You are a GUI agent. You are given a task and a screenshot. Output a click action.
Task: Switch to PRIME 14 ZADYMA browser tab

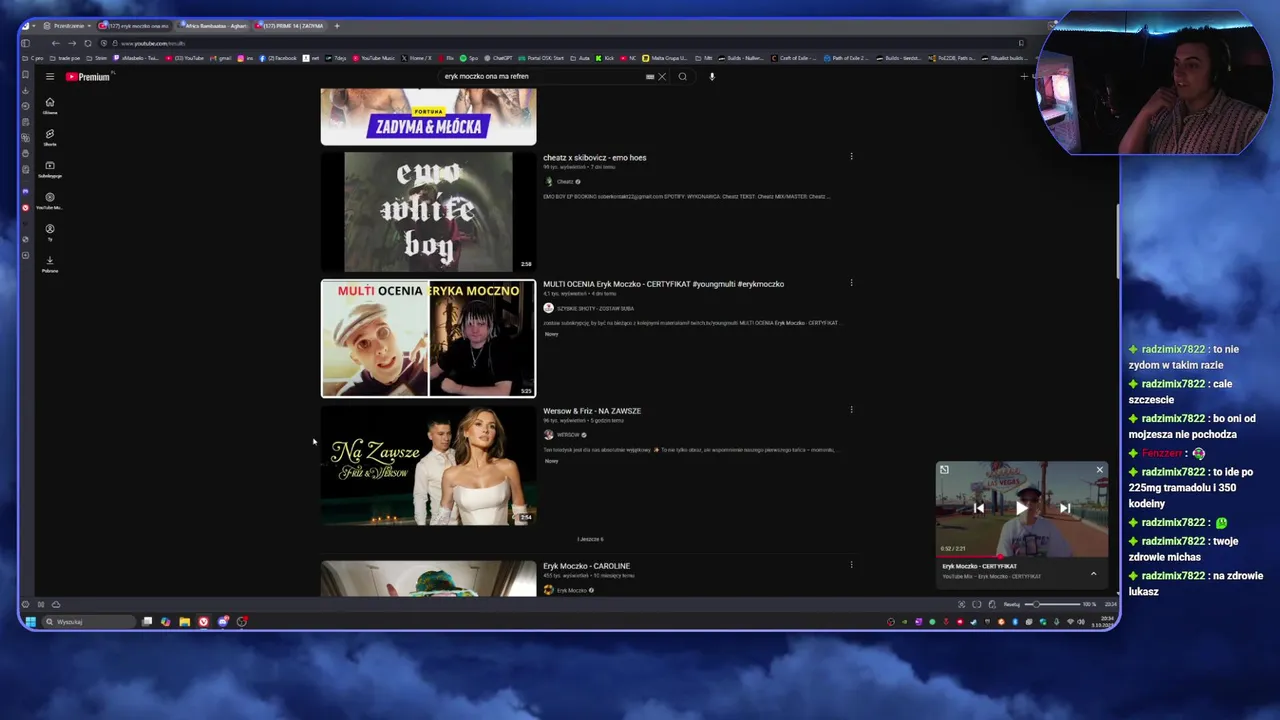291,26
